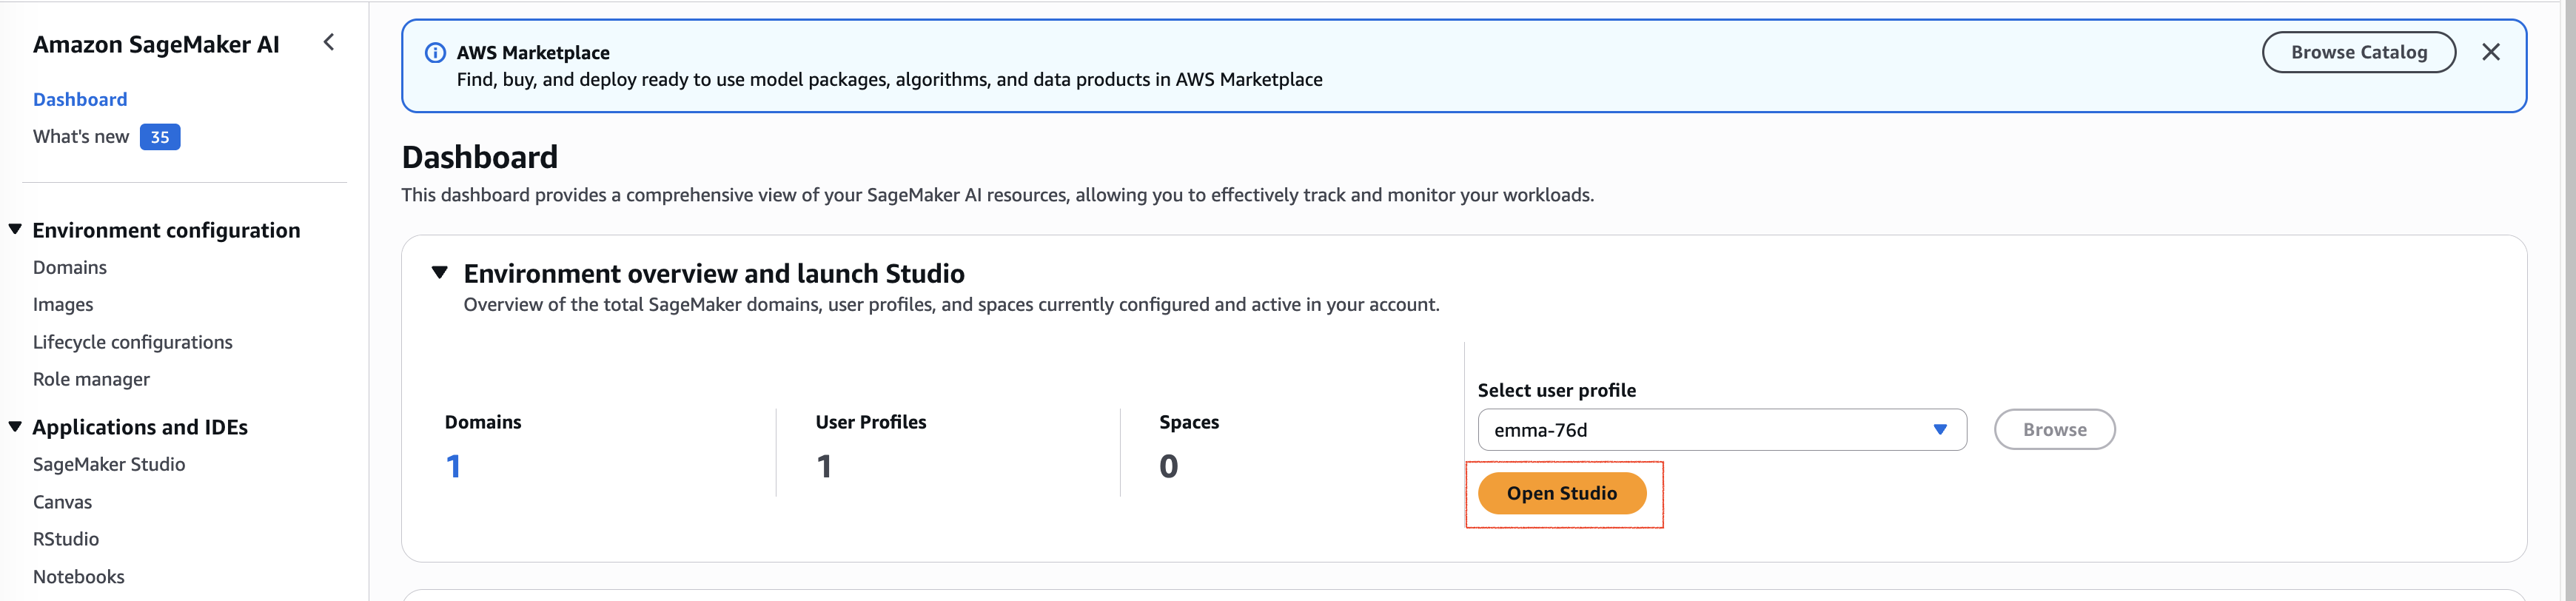Image resolution: width=2576 pixels, height=601 pixels.
Task: Open Role manager
Action: tap(92, 379)
